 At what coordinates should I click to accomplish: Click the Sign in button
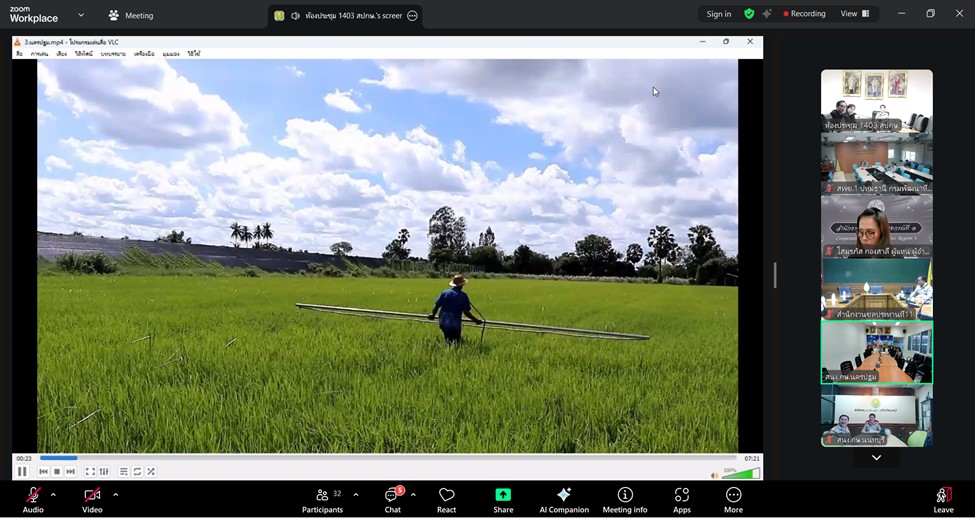point(718,14)
